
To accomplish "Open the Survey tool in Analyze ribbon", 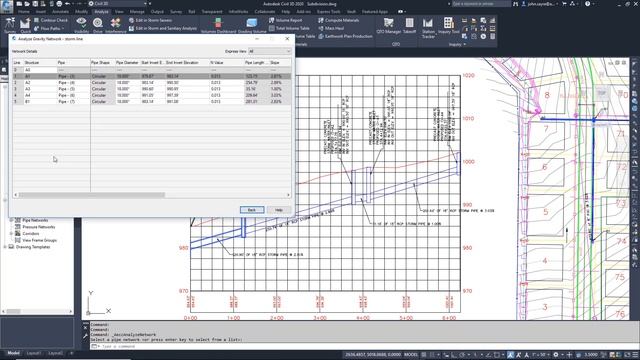I will (10, 25).
